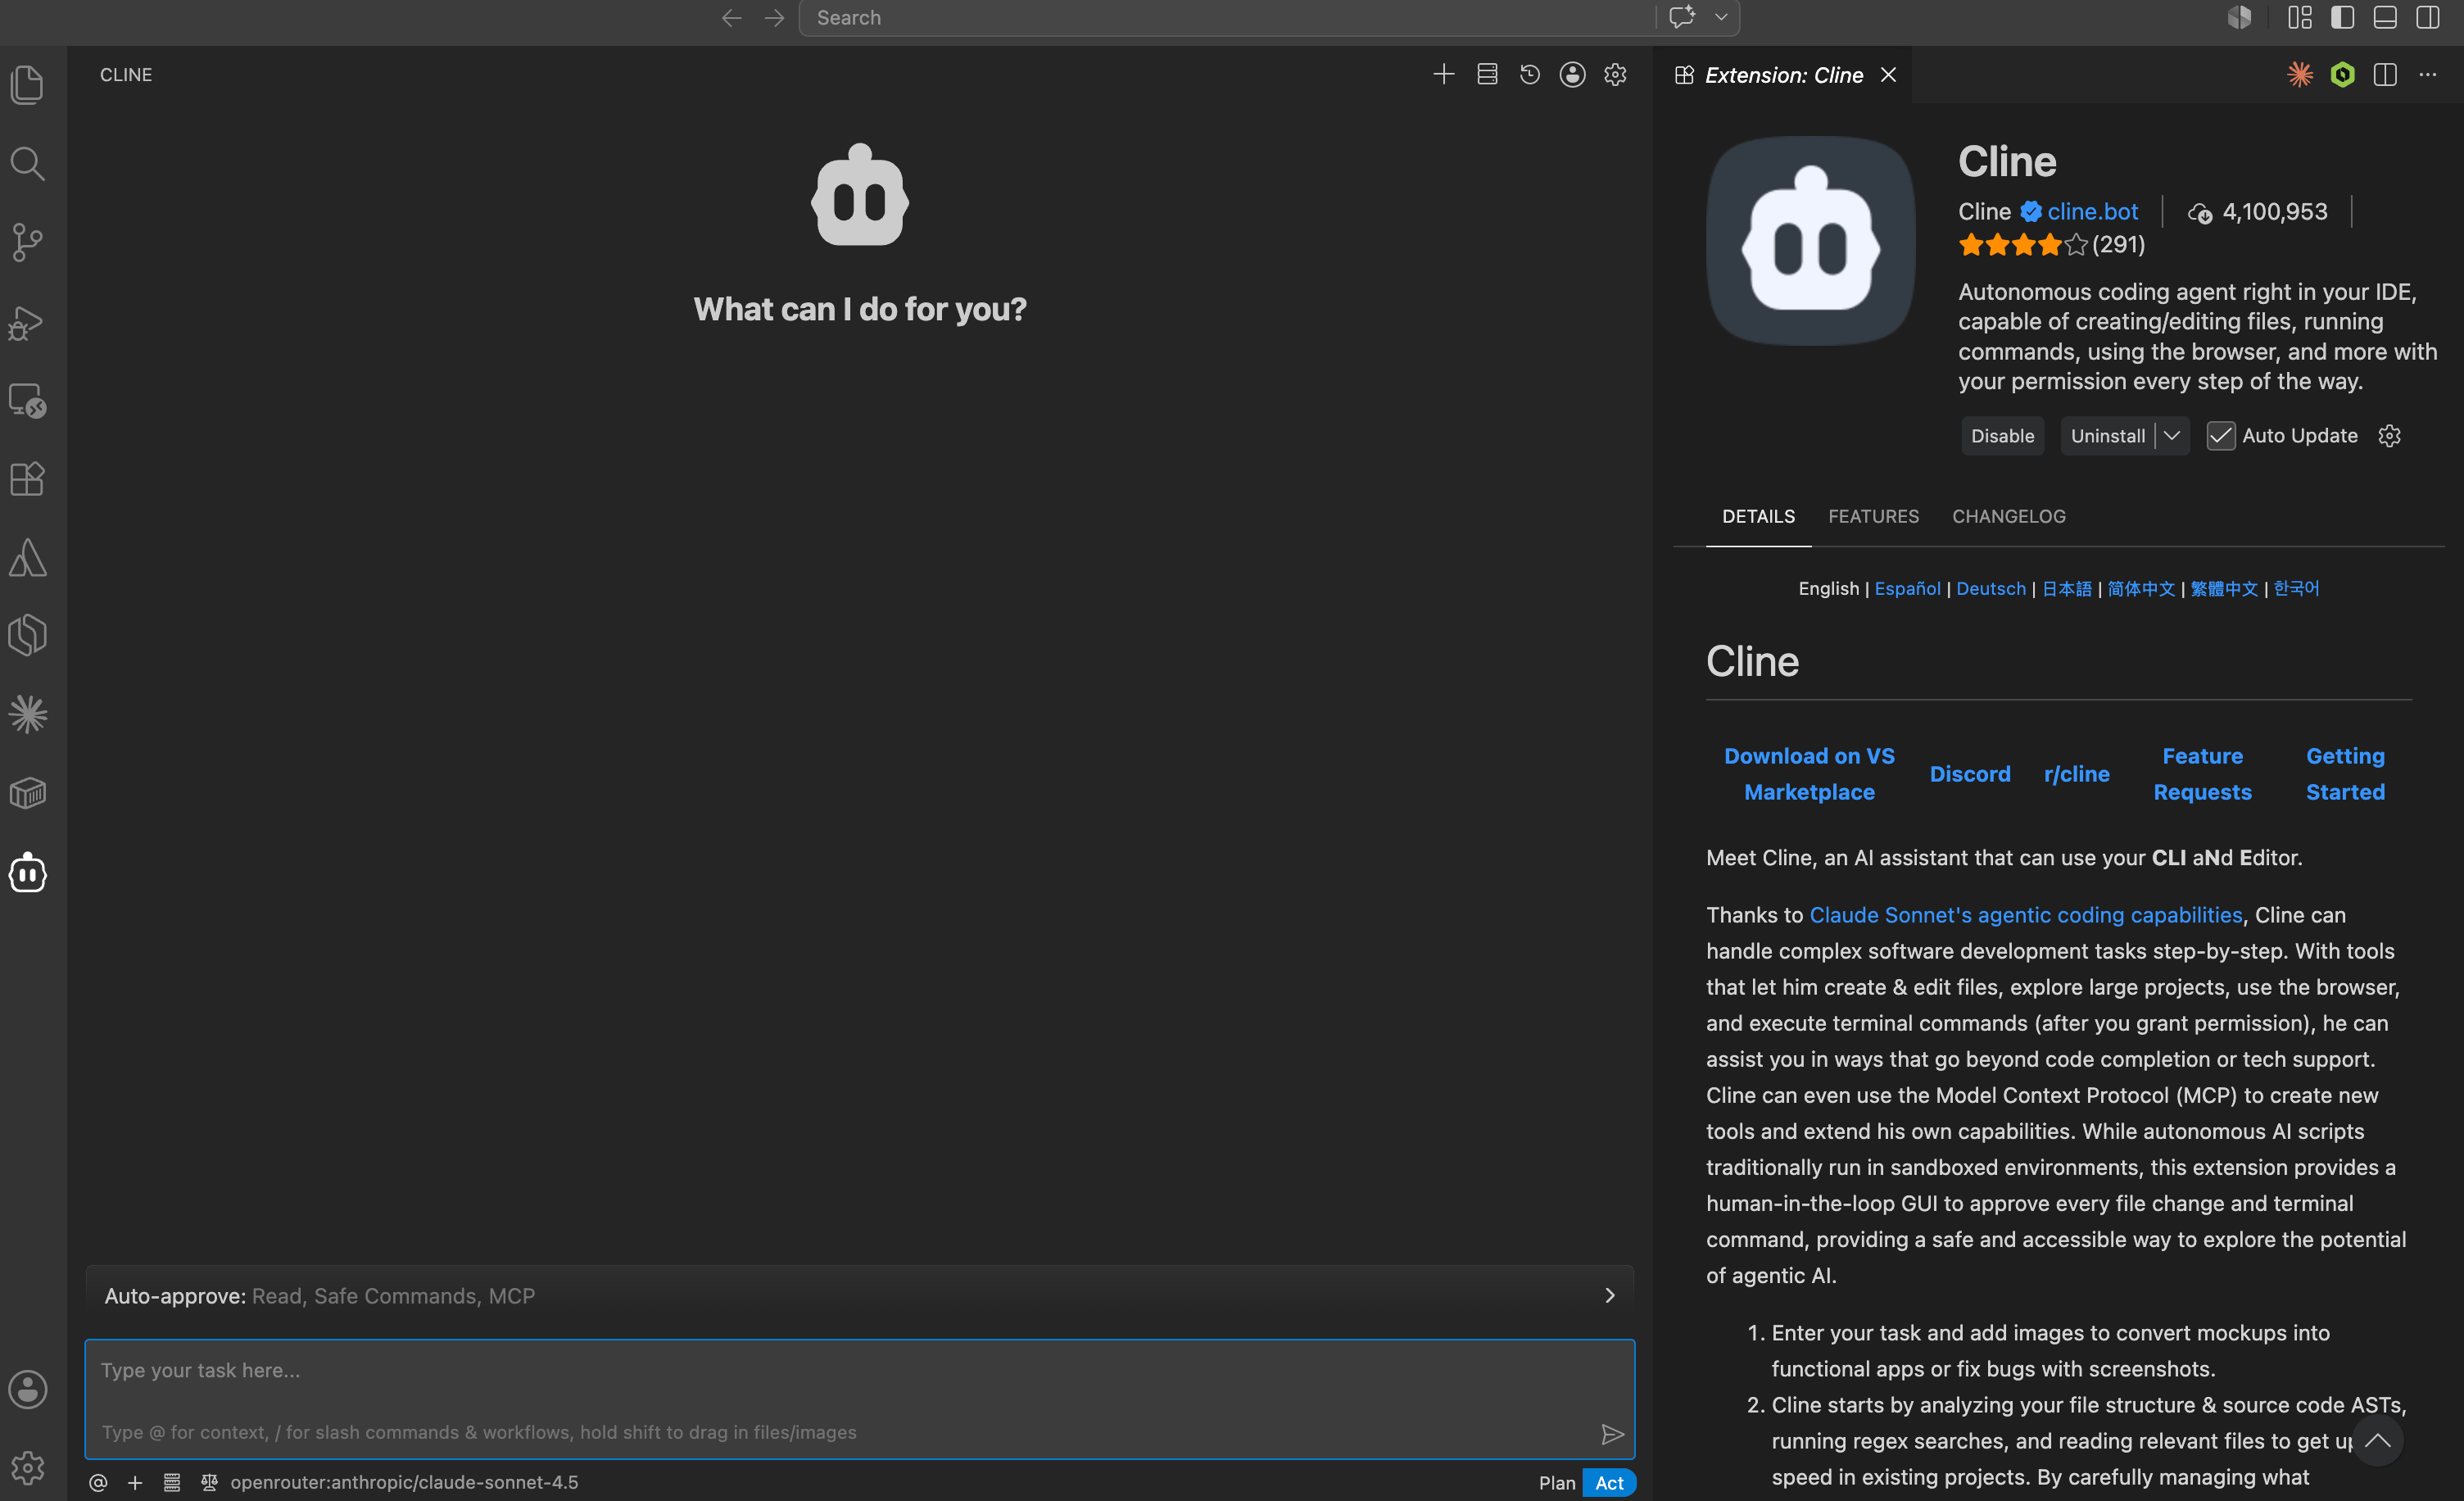Open Remote Explorer view

coord(28,401)
